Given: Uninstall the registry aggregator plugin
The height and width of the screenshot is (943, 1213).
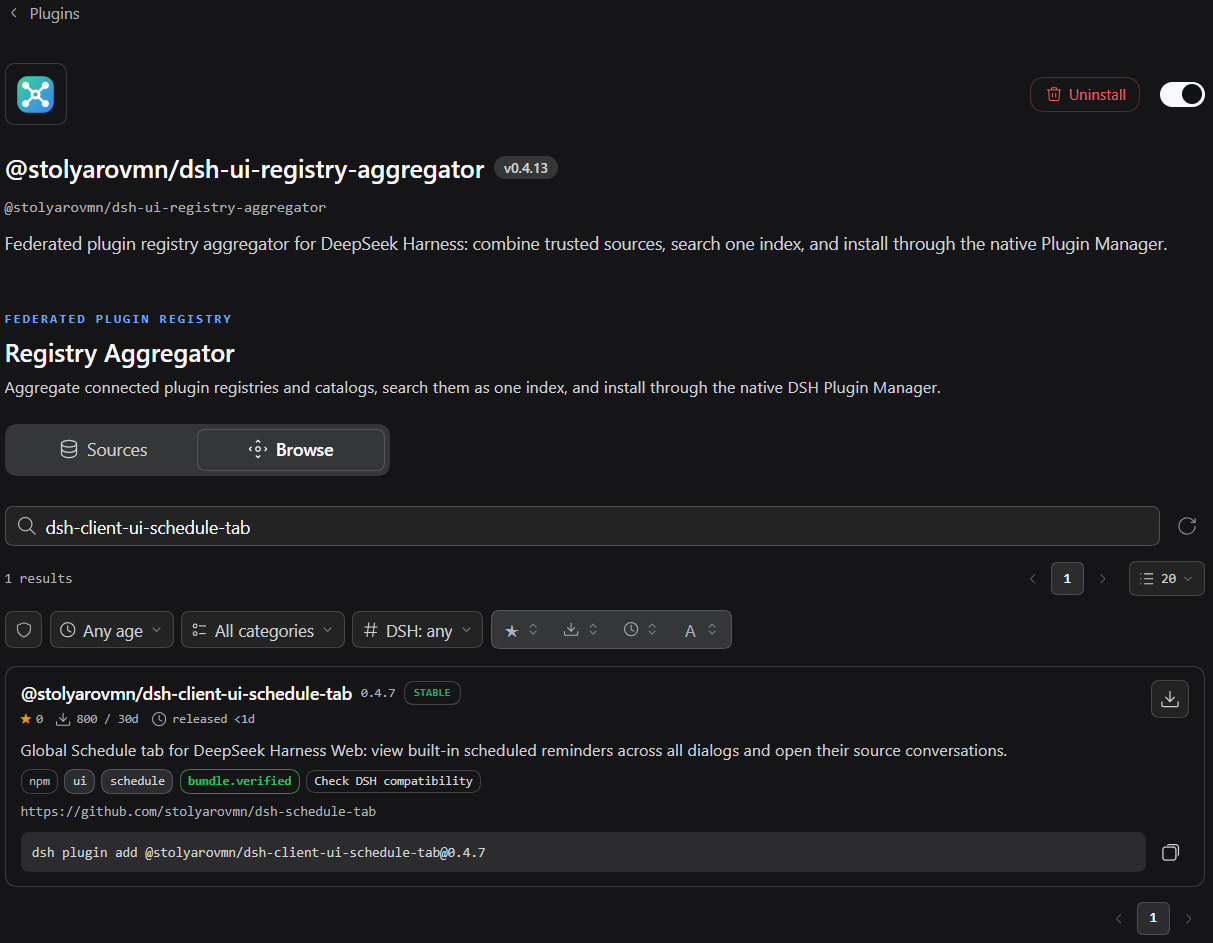Looking at the screenshot, I should [x=1085, y=94].
